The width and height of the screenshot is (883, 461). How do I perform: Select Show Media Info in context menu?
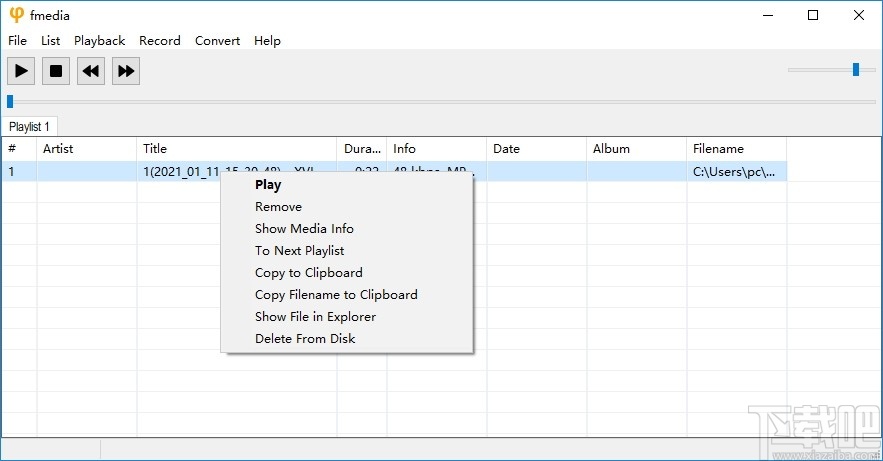(304, 229)
